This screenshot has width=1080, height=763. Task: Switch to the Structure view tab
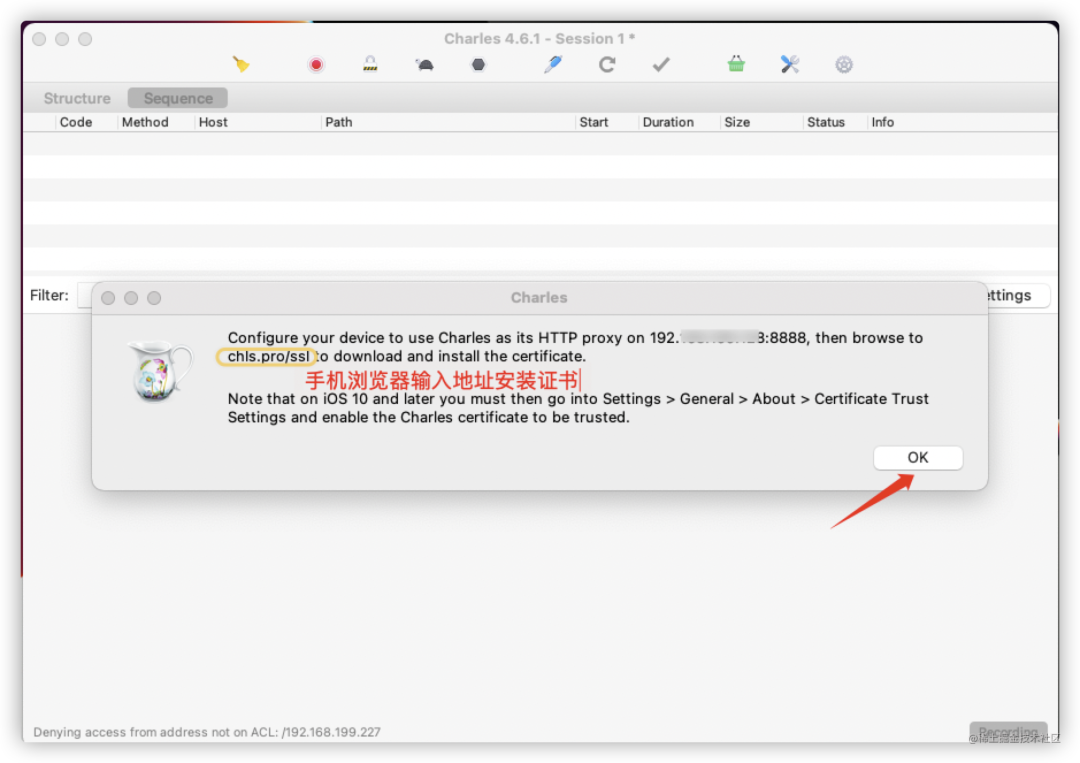76,98
